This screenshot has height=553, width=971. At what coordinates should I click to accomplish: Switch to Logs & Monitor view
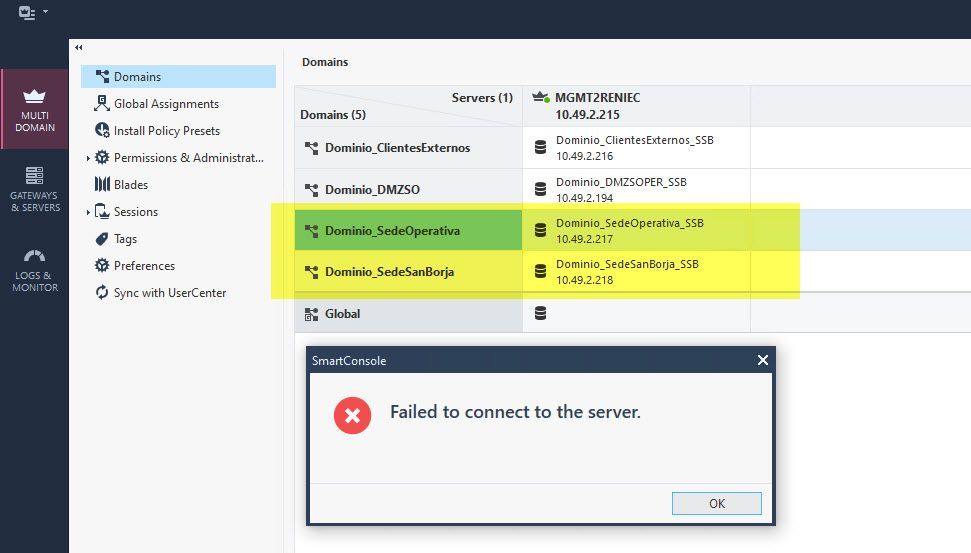pyautogui.click(x=35, y=271)
